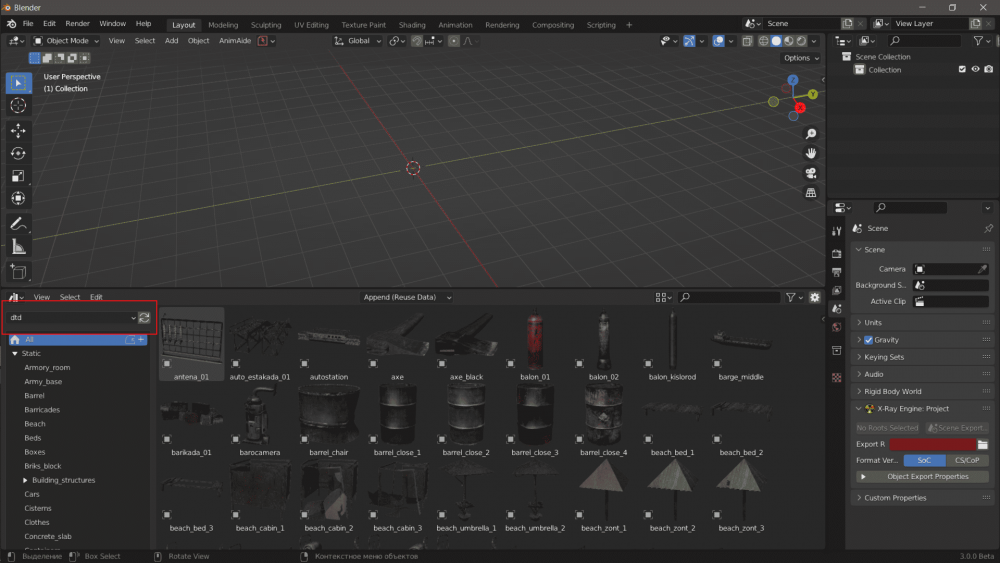The image size is (1000, 563).
Task: Open the Render menu
Action: click(77, 23)
